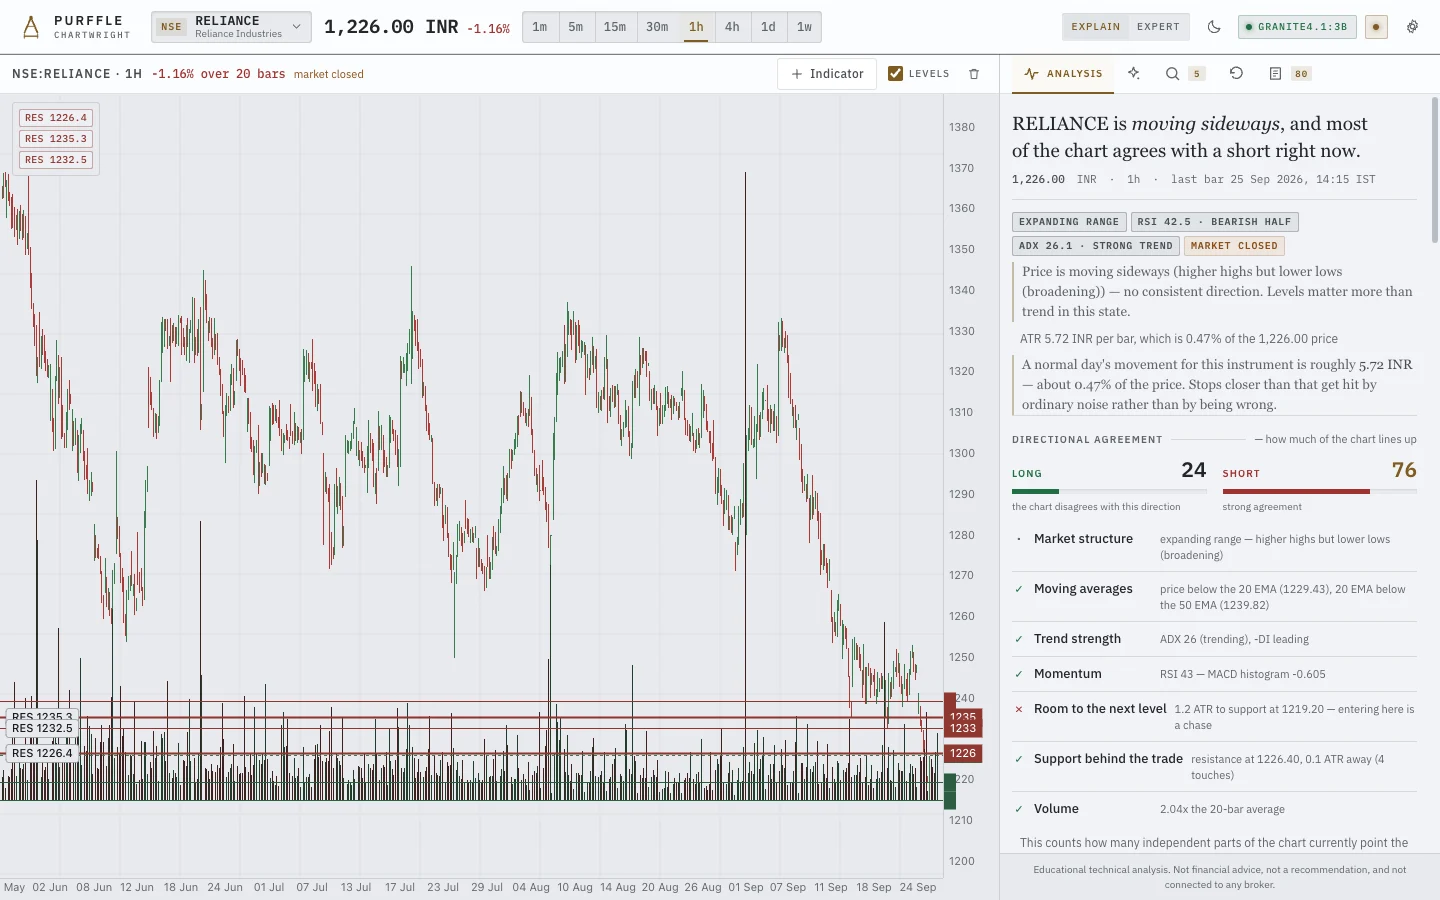Image resolution: width=1440 pixels, height=900 pixels.
Task: Select the 1m timeframe
Action: pyautogui.click(x=540, y=27)
